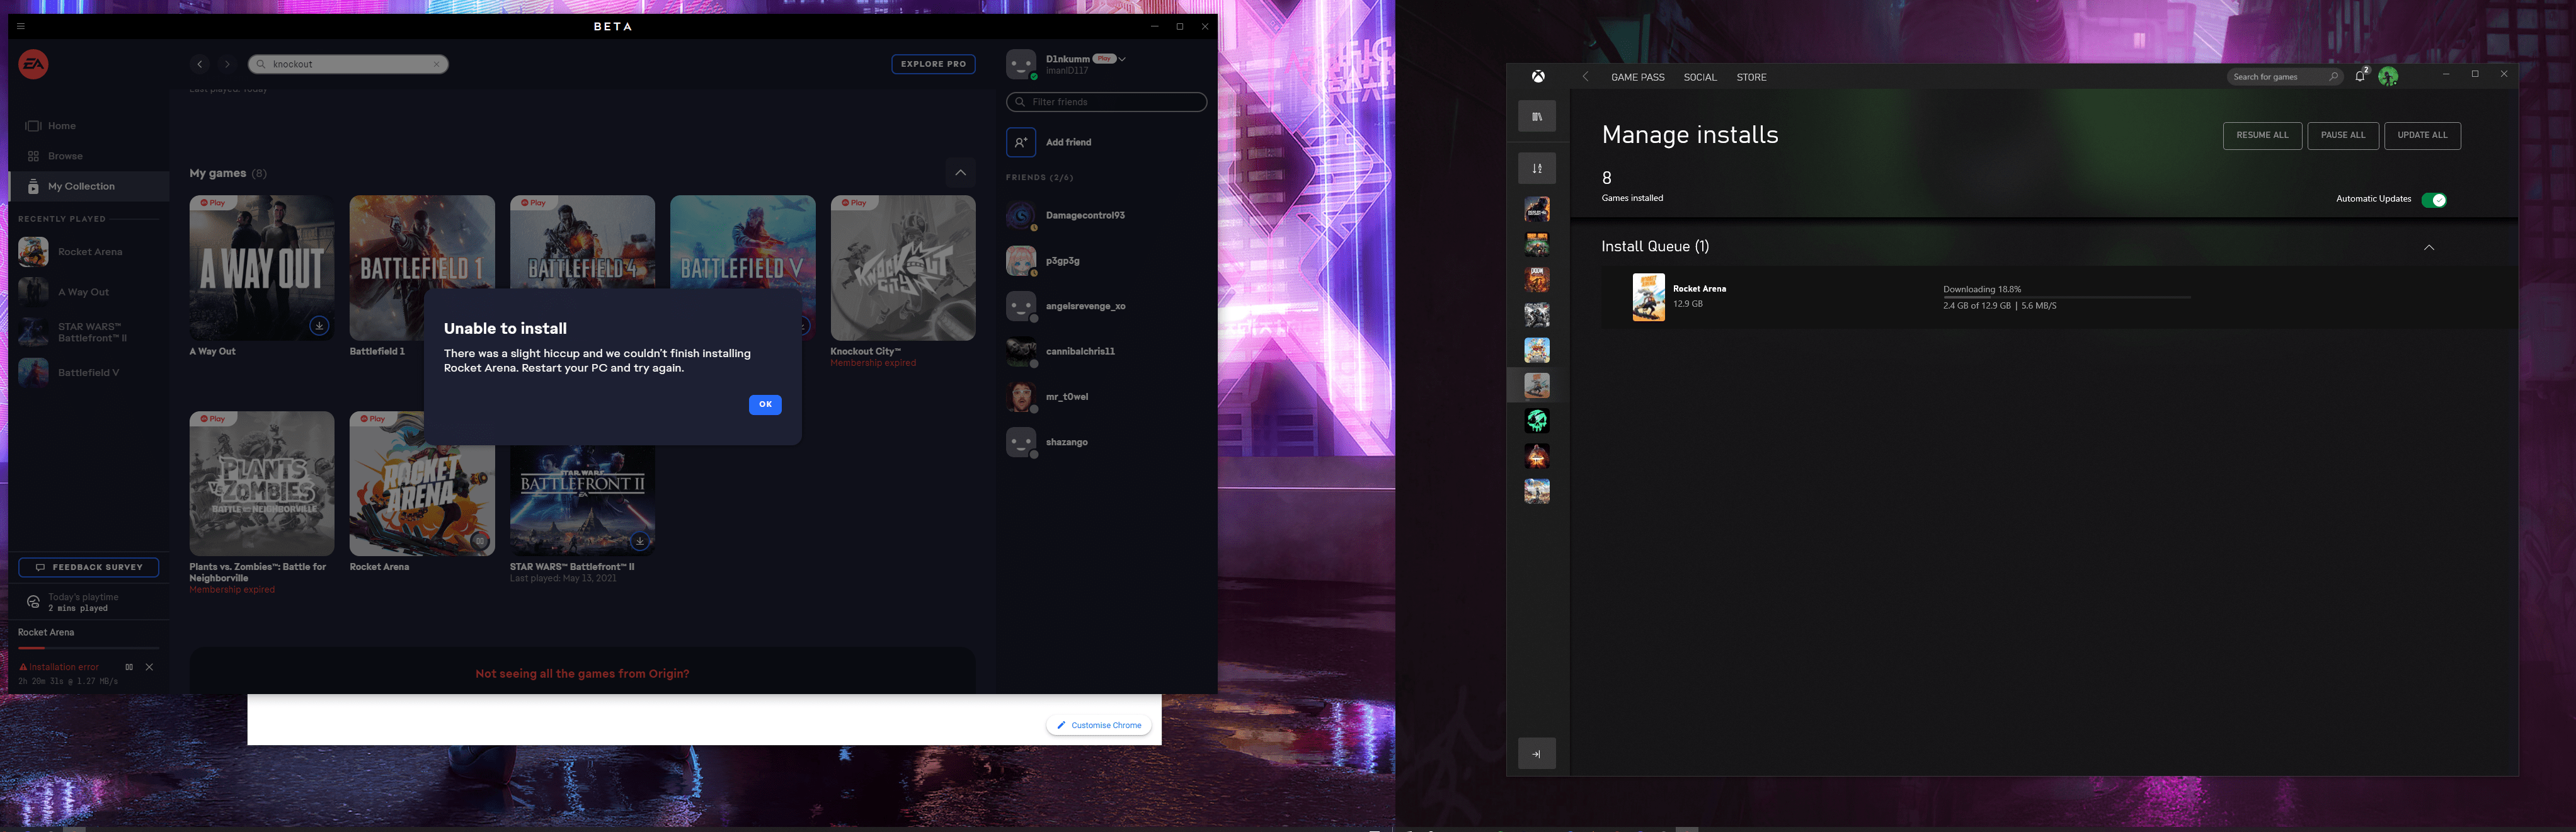Image resolution: width=2576 pixels, height=832 pixels.
Task: Click the PAUSE ALL button
Action: tap(2342, 135)
